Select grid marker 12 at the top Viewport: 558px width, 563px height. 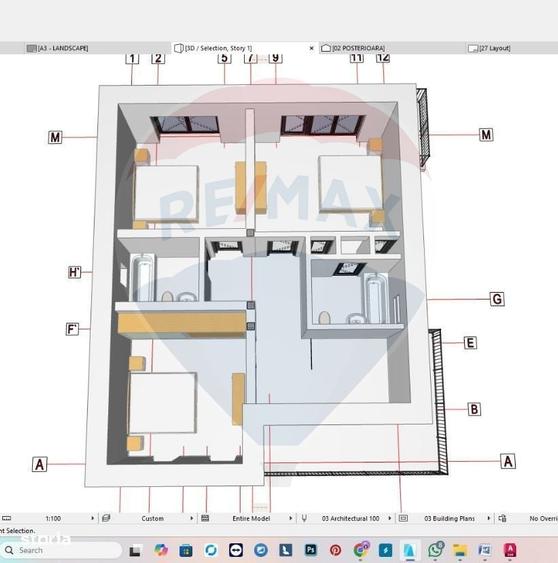coord(383,58)
